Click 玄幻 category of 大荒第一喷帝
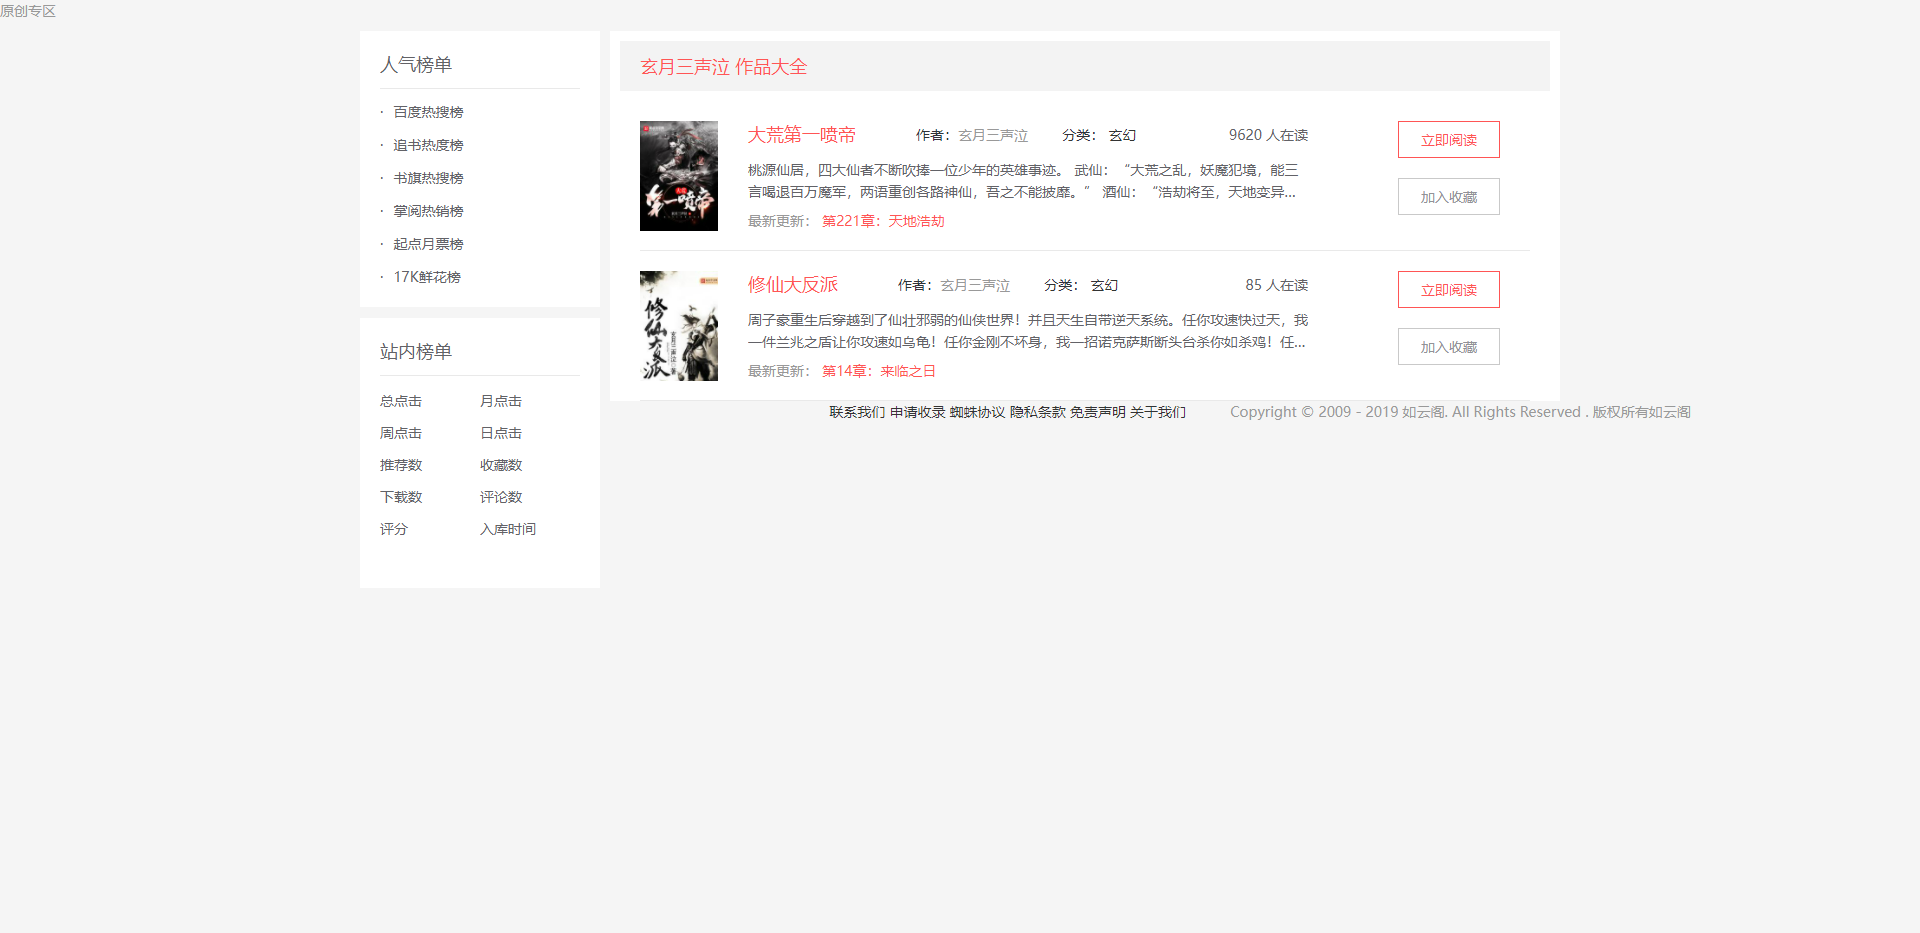 [x=1122, y=135]
